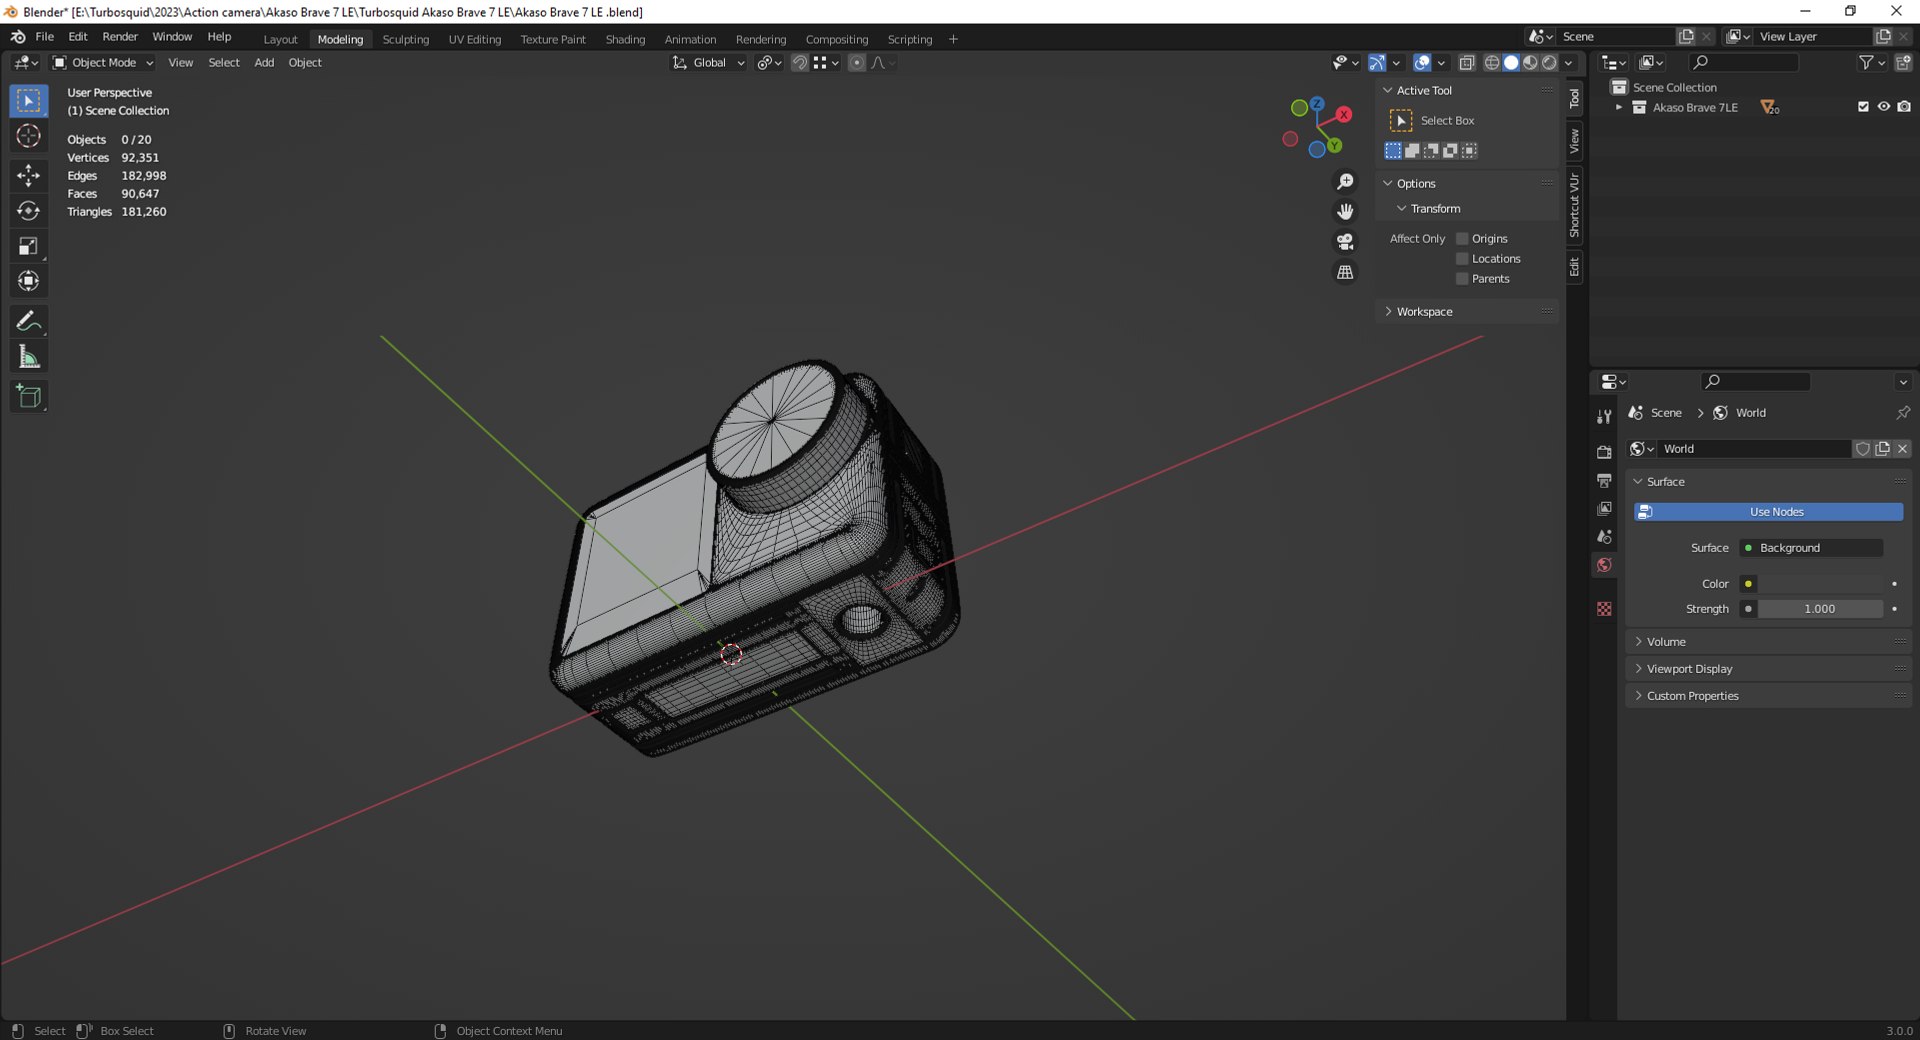The width and height of the screenshot is (1920, 1040).
Task: Choose the Annotate pencil tool
Action: (x=28, y=321)
